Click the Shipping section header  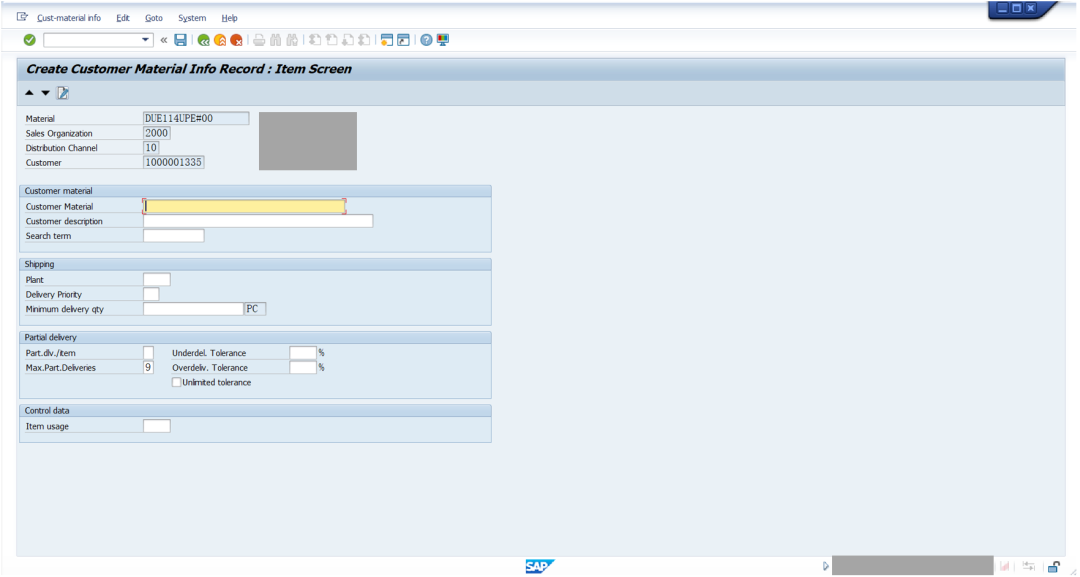coord(256,264)
